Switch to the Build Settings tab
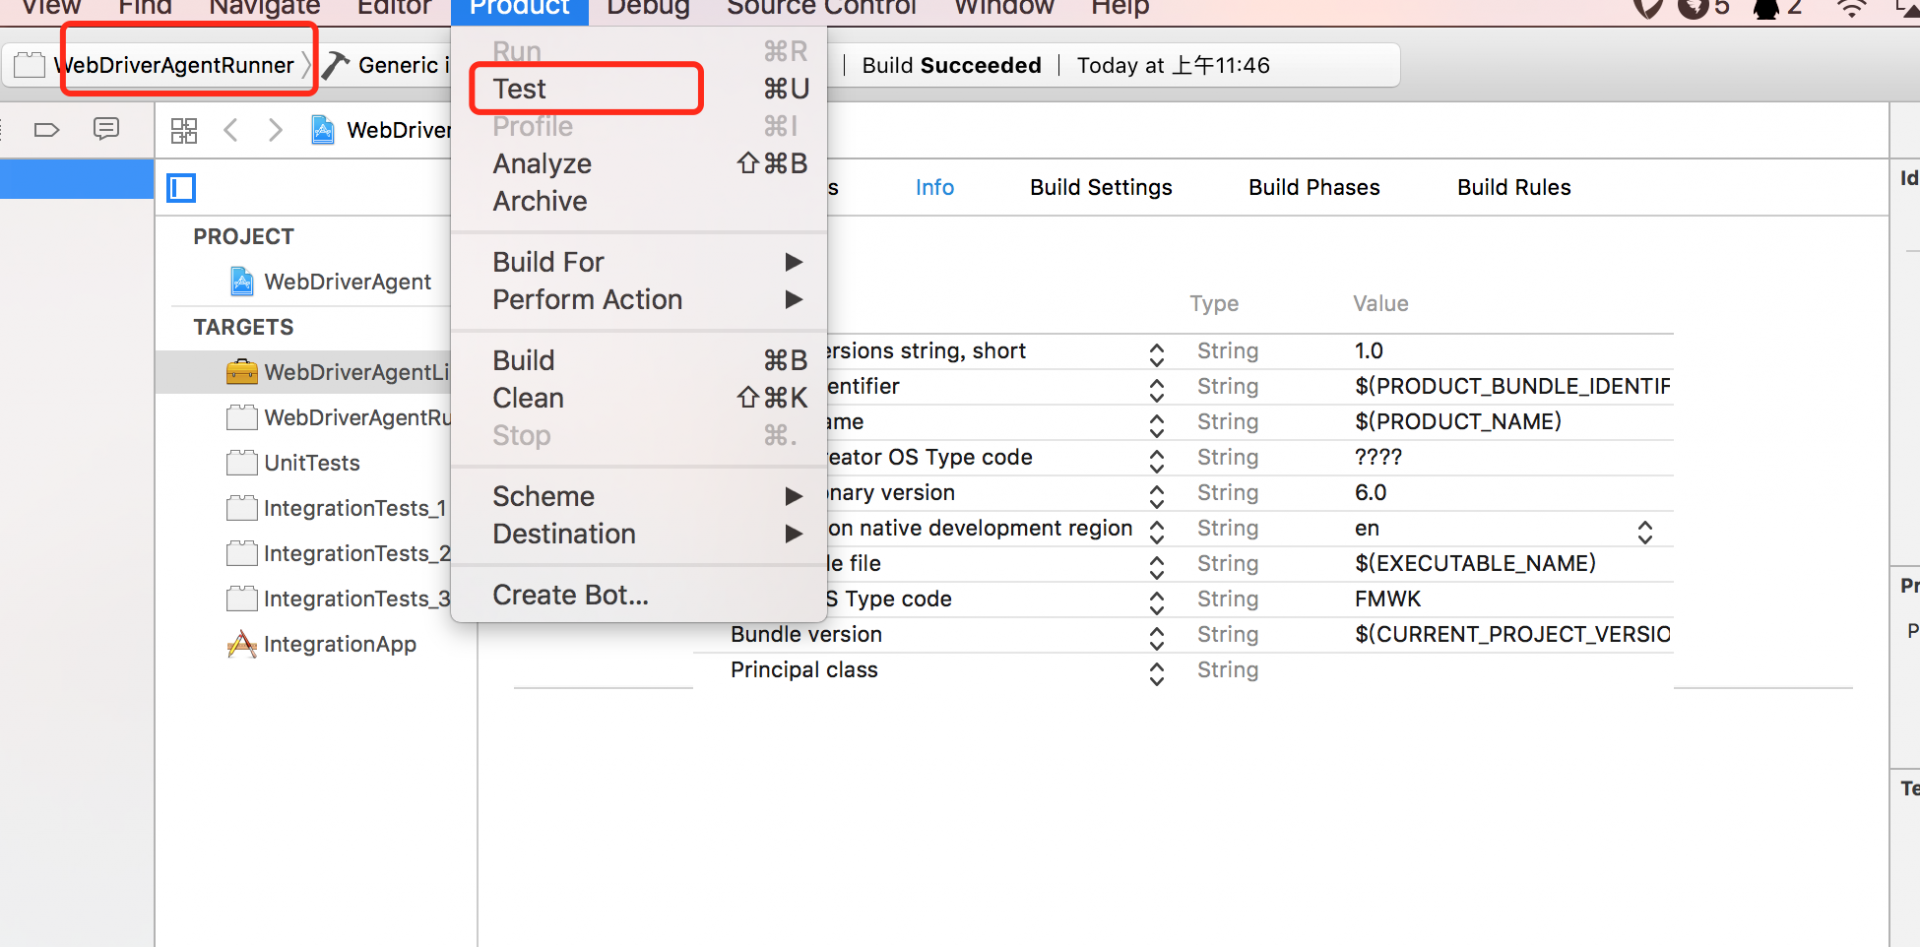The width and height of the screenshot is (1920, 947). click(x=1101, y=187)
